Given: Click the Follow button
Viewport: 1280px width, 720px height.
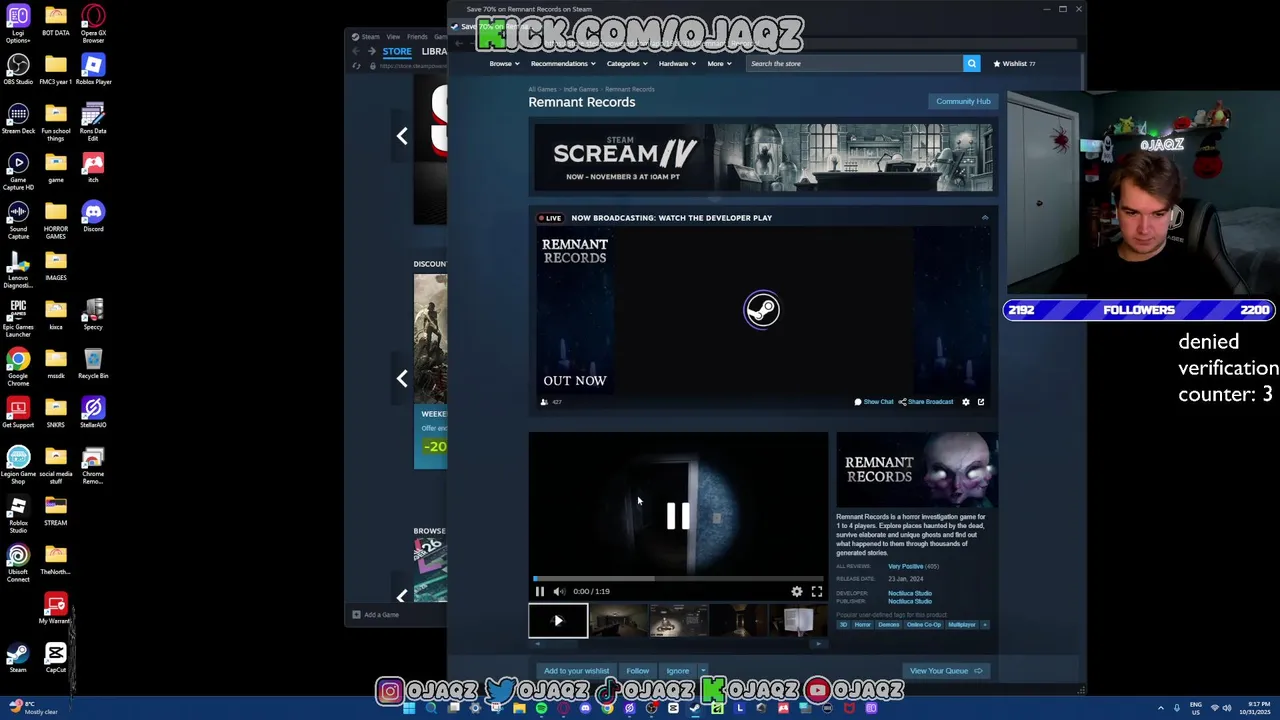Looking at the screenshot, I should coord(637,671).
